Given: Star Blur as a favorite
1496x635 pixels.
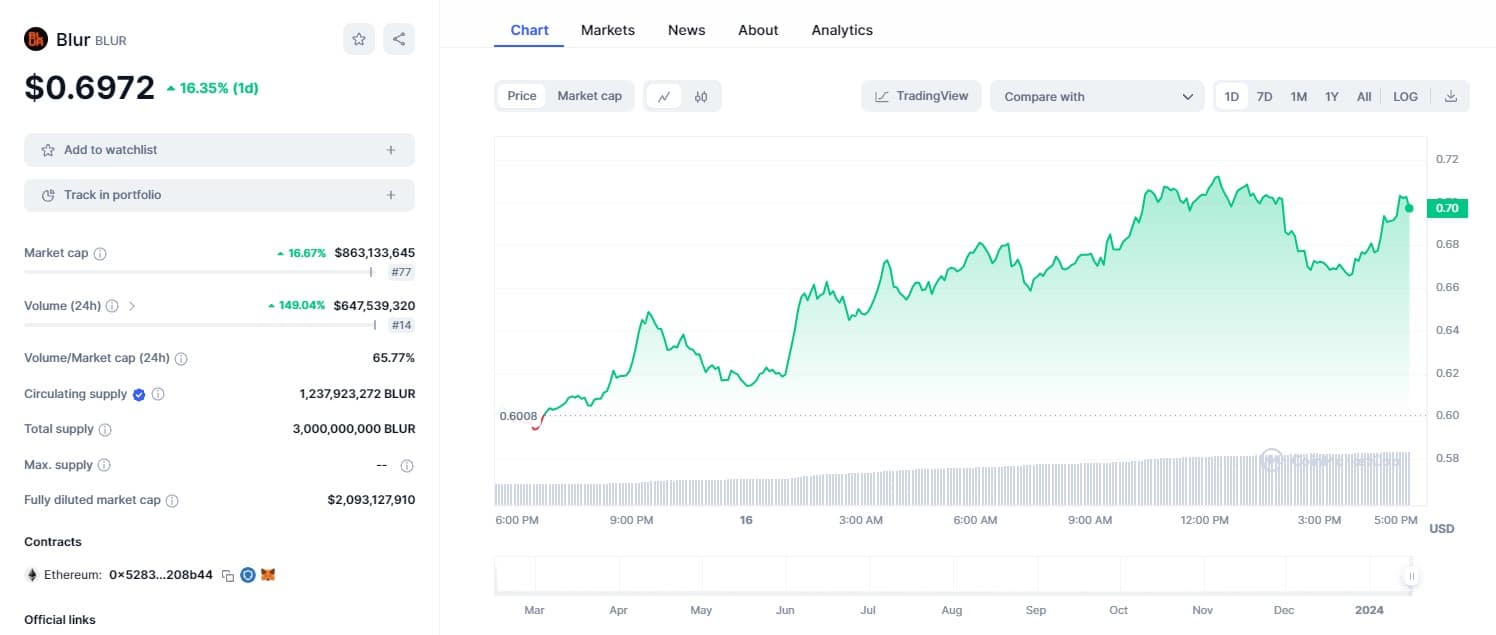Looking at the screenshot, I should pyautogui.click(x=359, y=39).
